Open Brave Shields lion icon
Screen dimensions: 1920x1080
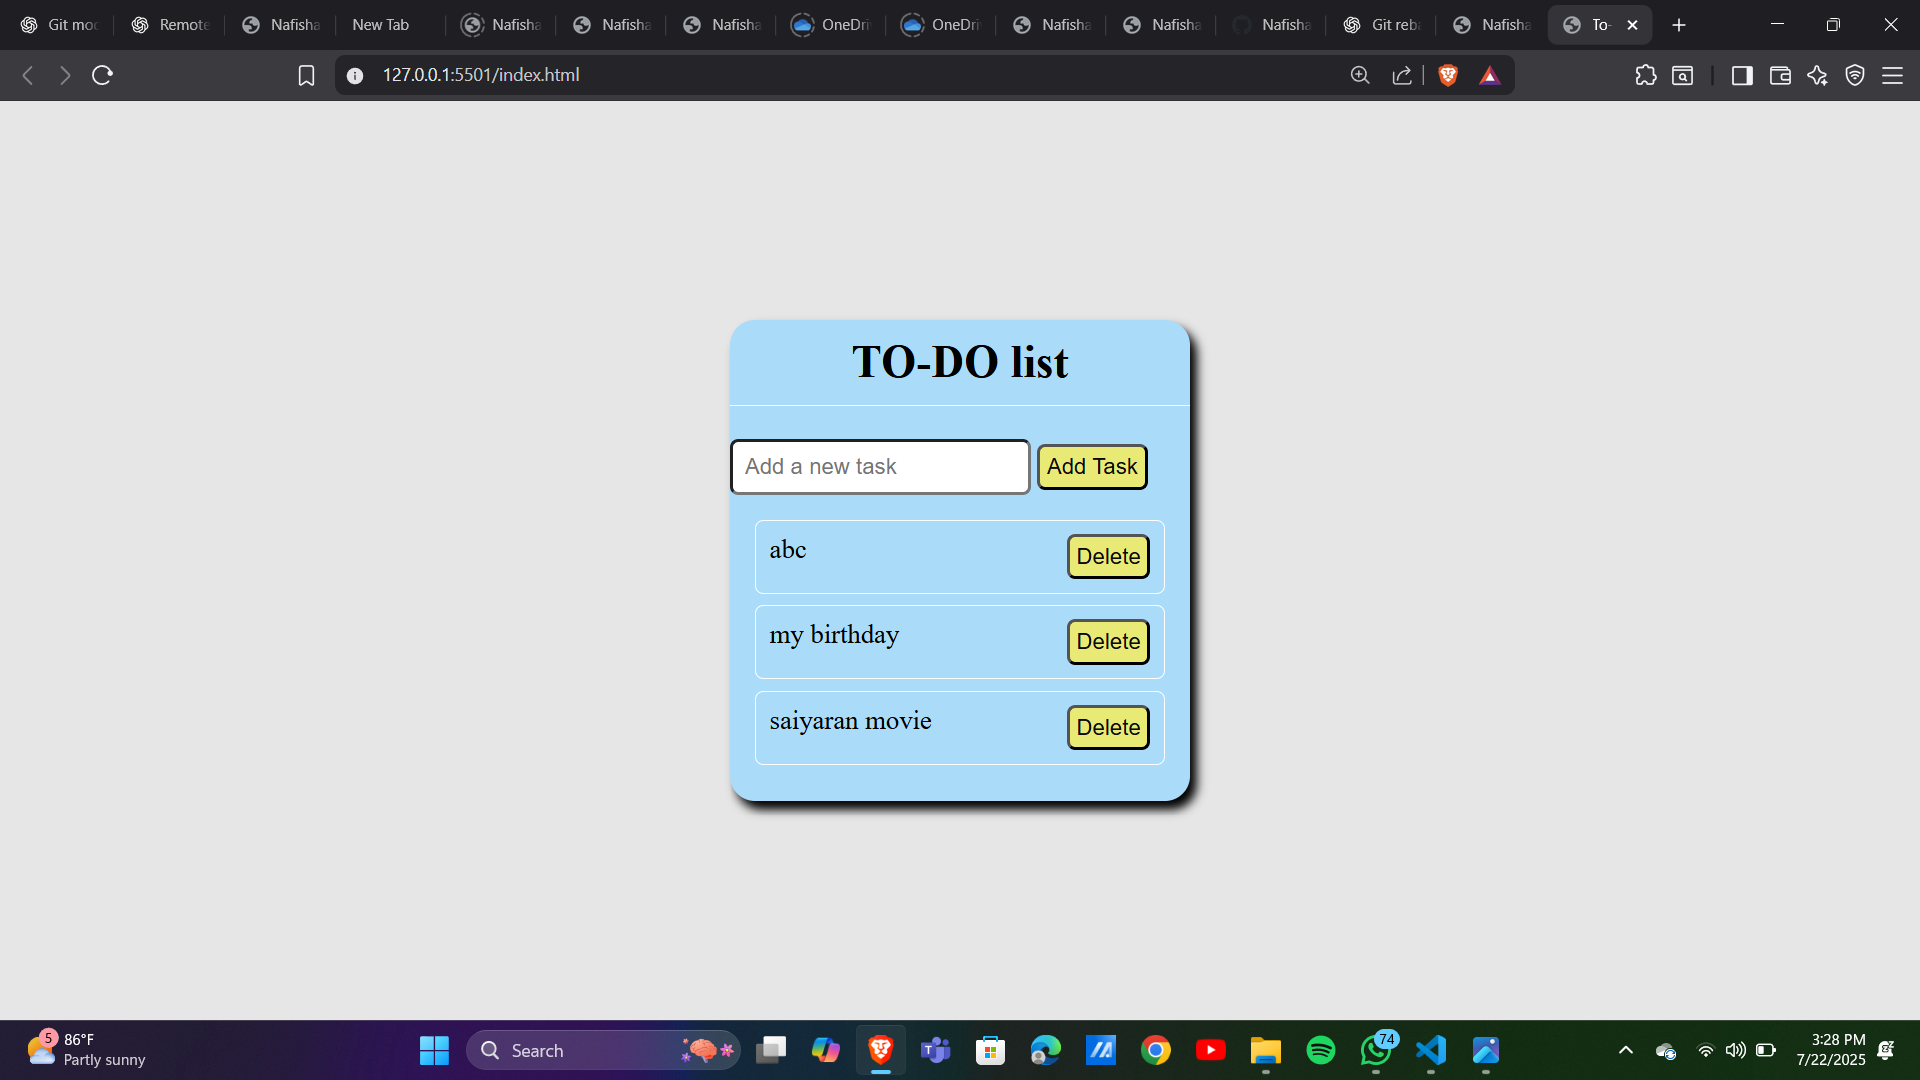click(x=1448, y=75)
